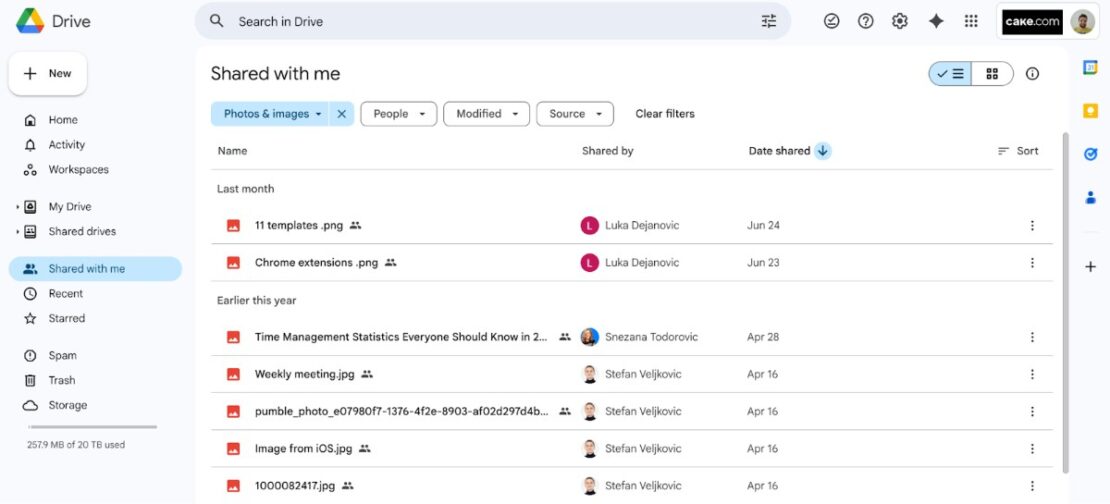Open account profile avatar
The height and width of the screenshot is (504, 1110).
(x=1082, y=22)
